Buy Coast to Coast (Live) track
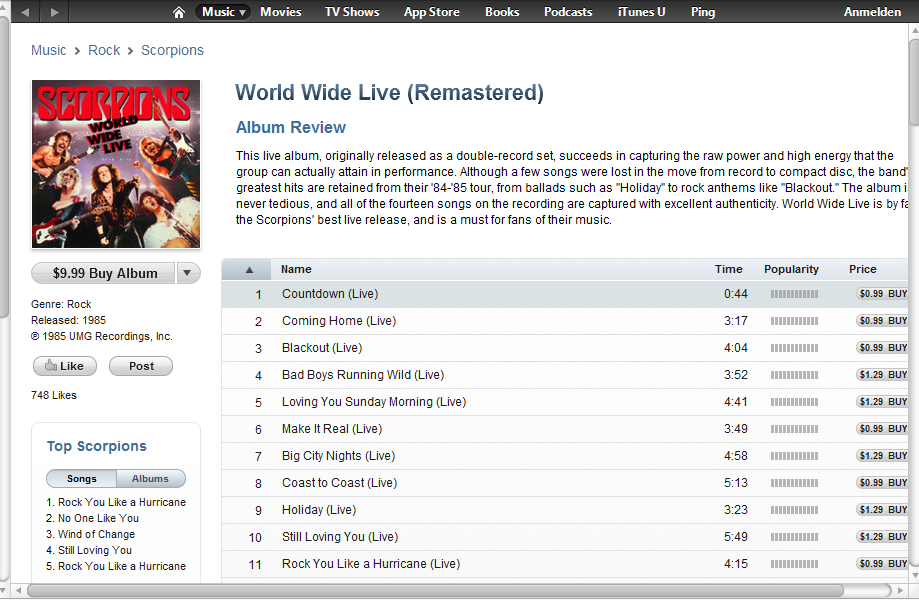This screenshot has height=600, width=919. (883, 482)
